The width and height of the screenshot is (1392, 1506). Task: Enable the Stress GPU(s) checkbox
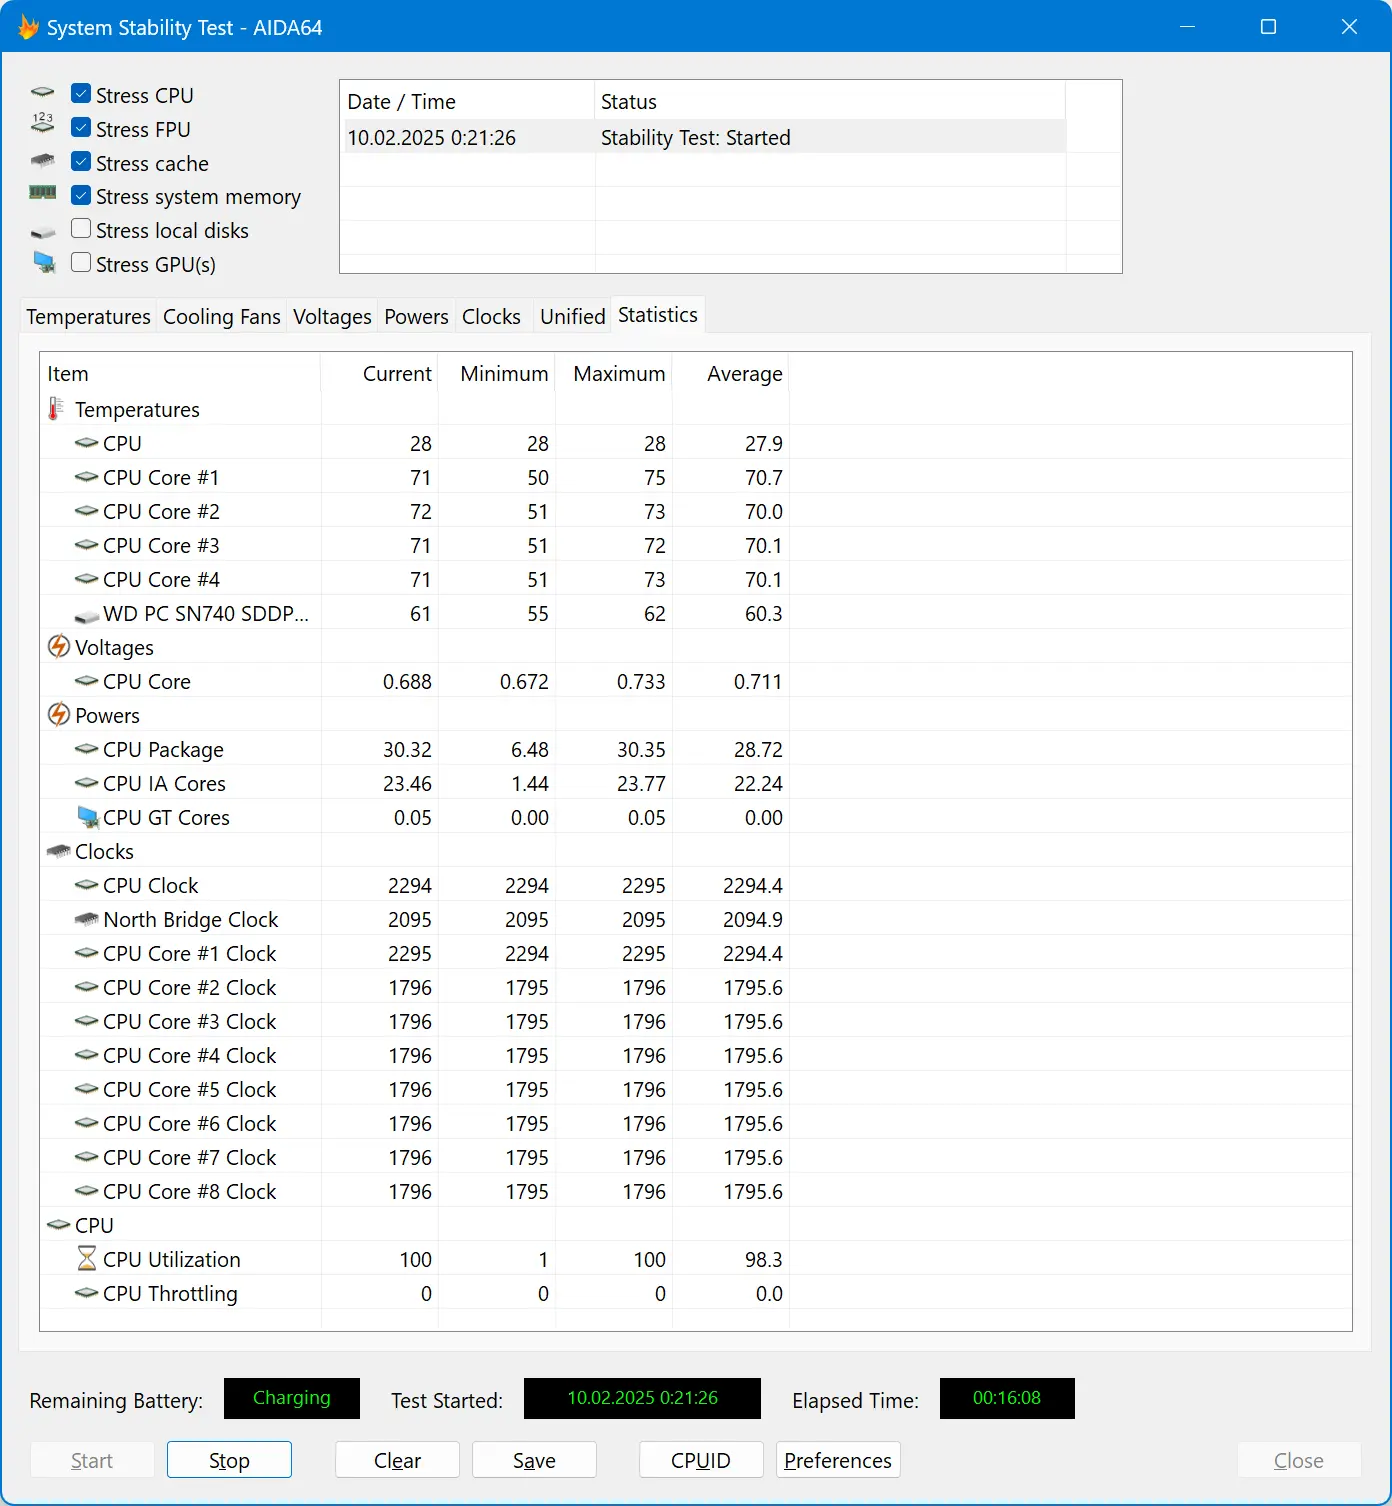(81, 263)
